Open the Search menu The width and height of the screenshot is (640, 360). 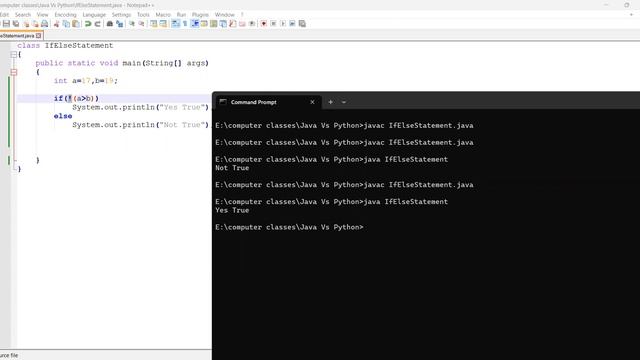coord(23,15)
